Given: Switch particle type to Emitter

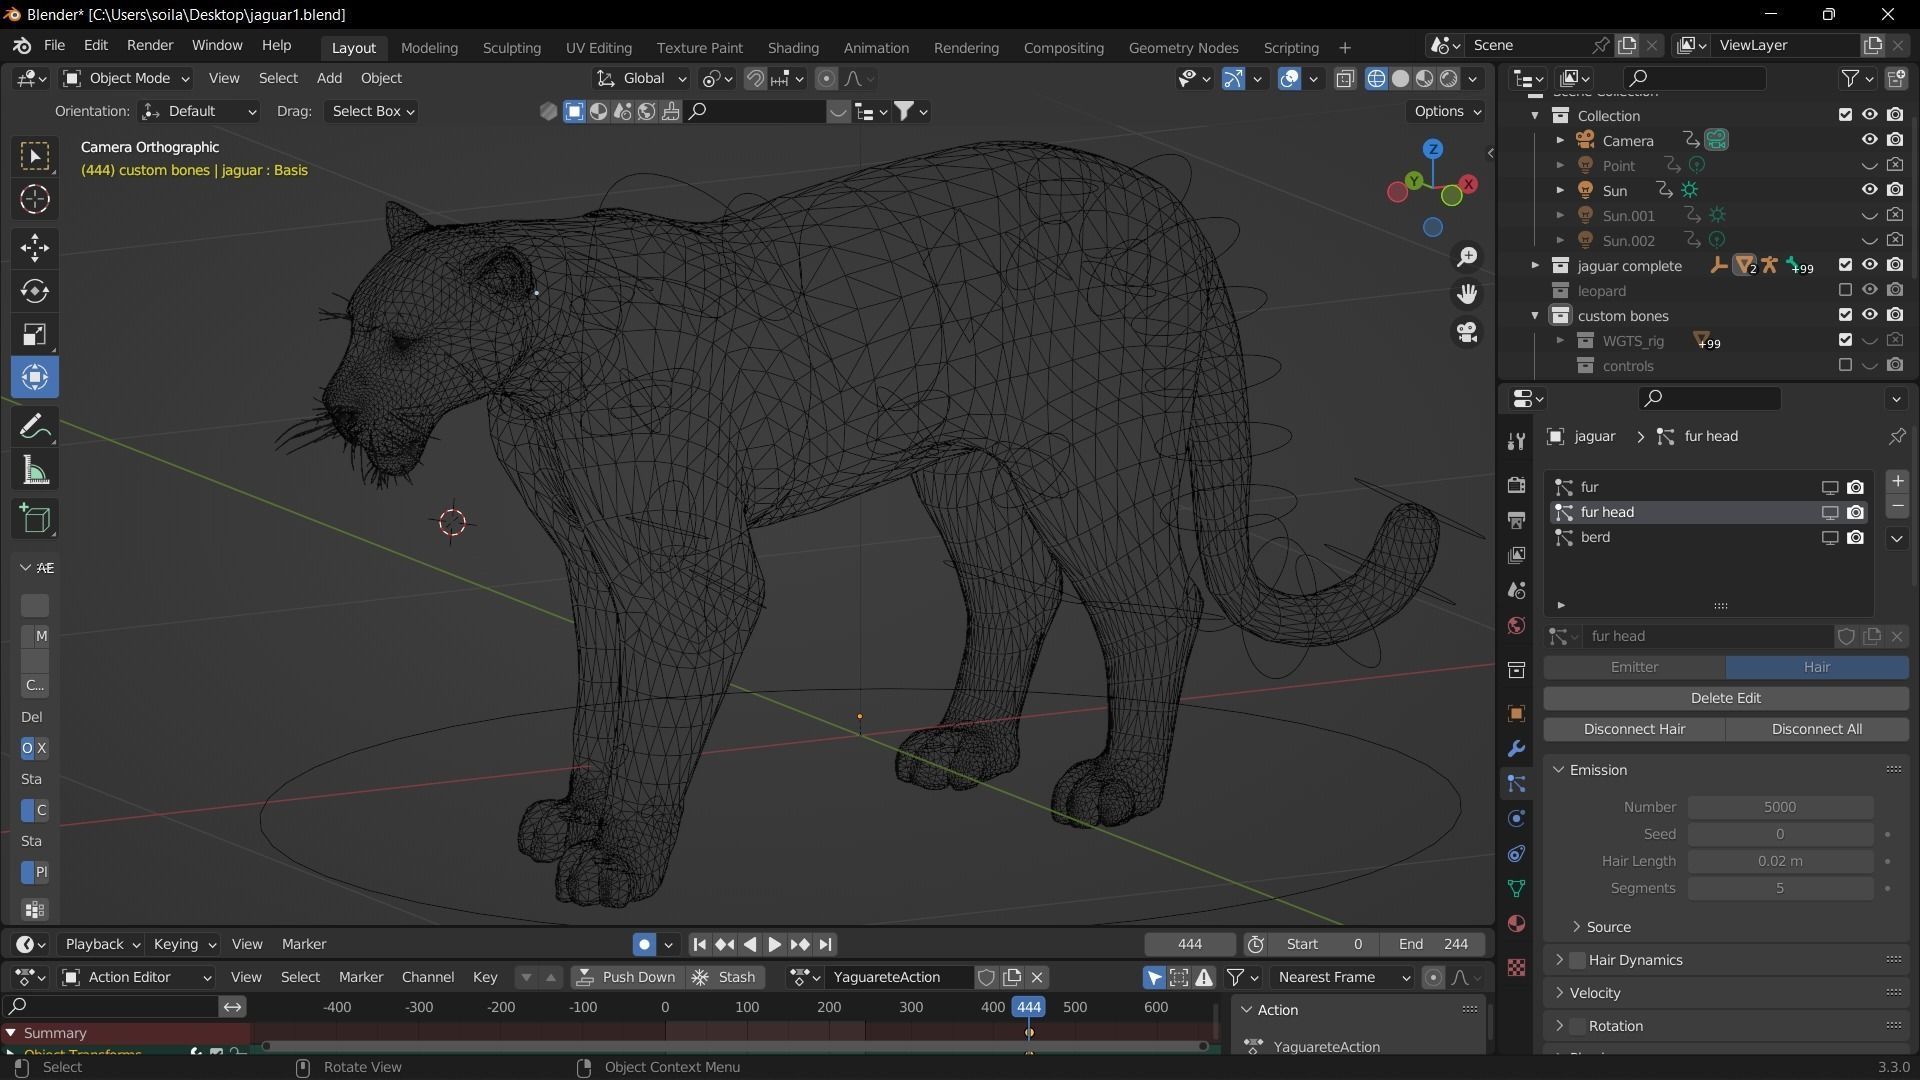Looking at the screenshot, I should (1634, 668).
